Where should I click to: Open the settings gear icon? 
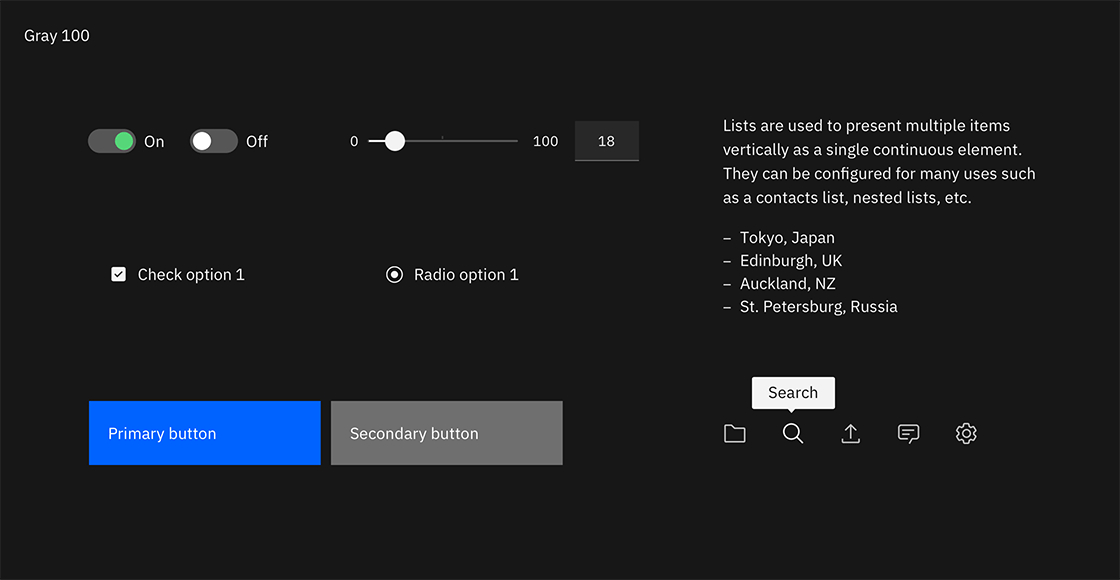pyautogui.click(x=965, y=433)
